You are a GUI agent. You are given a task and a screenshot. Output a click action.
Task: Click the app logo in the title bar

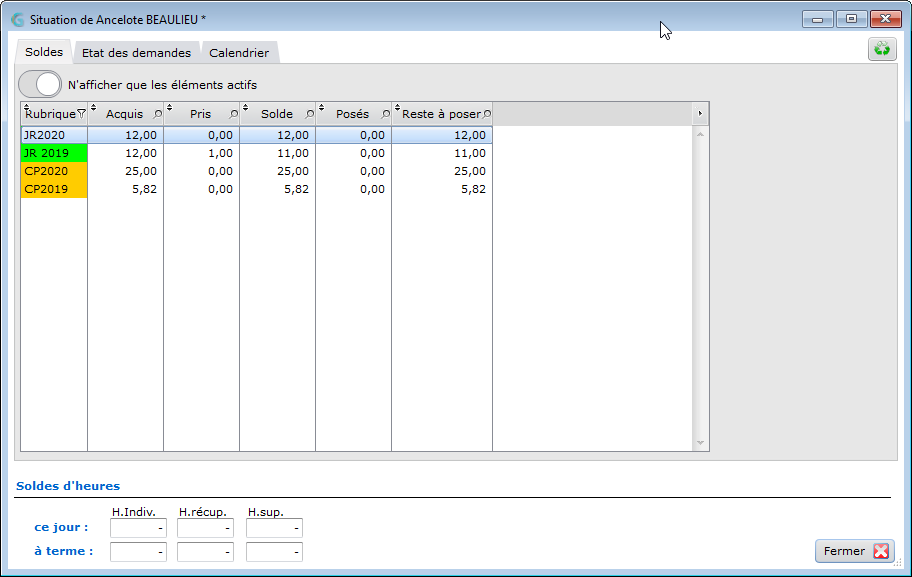[x=18, y=20]
